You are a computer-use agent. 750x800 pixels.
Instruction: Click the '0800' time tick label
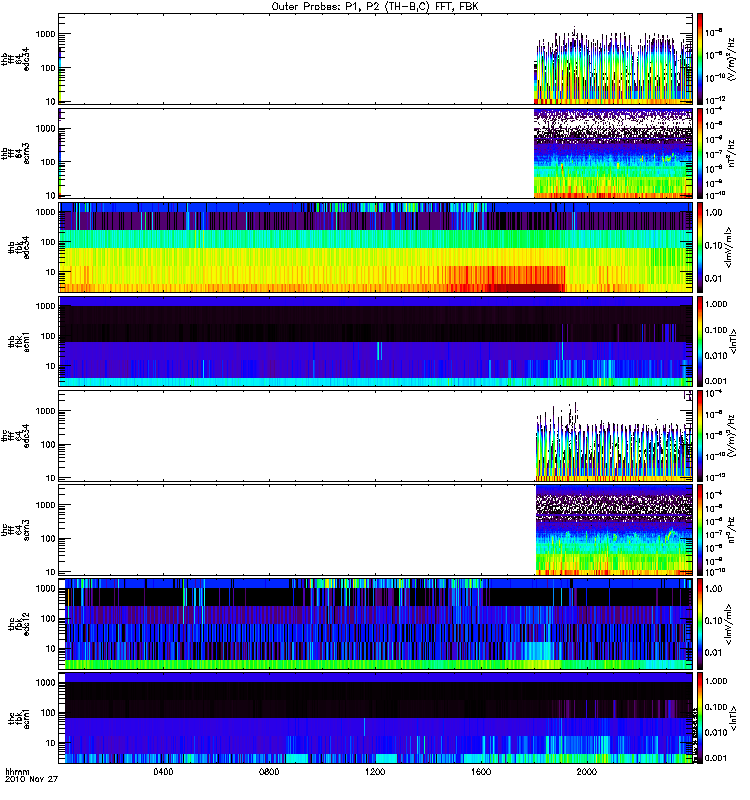[x=269, y=771]
